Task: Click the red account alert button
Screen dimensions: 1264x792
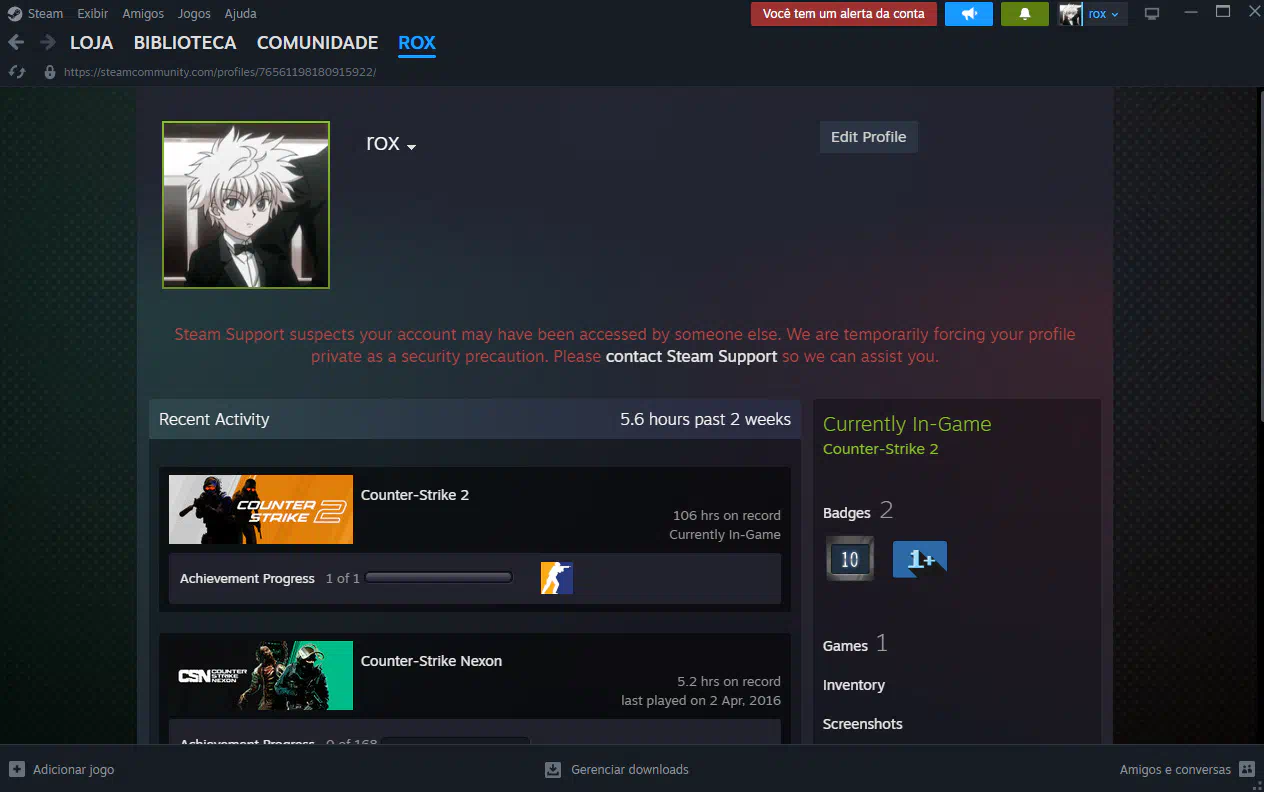Action: [x=844, y=14]
